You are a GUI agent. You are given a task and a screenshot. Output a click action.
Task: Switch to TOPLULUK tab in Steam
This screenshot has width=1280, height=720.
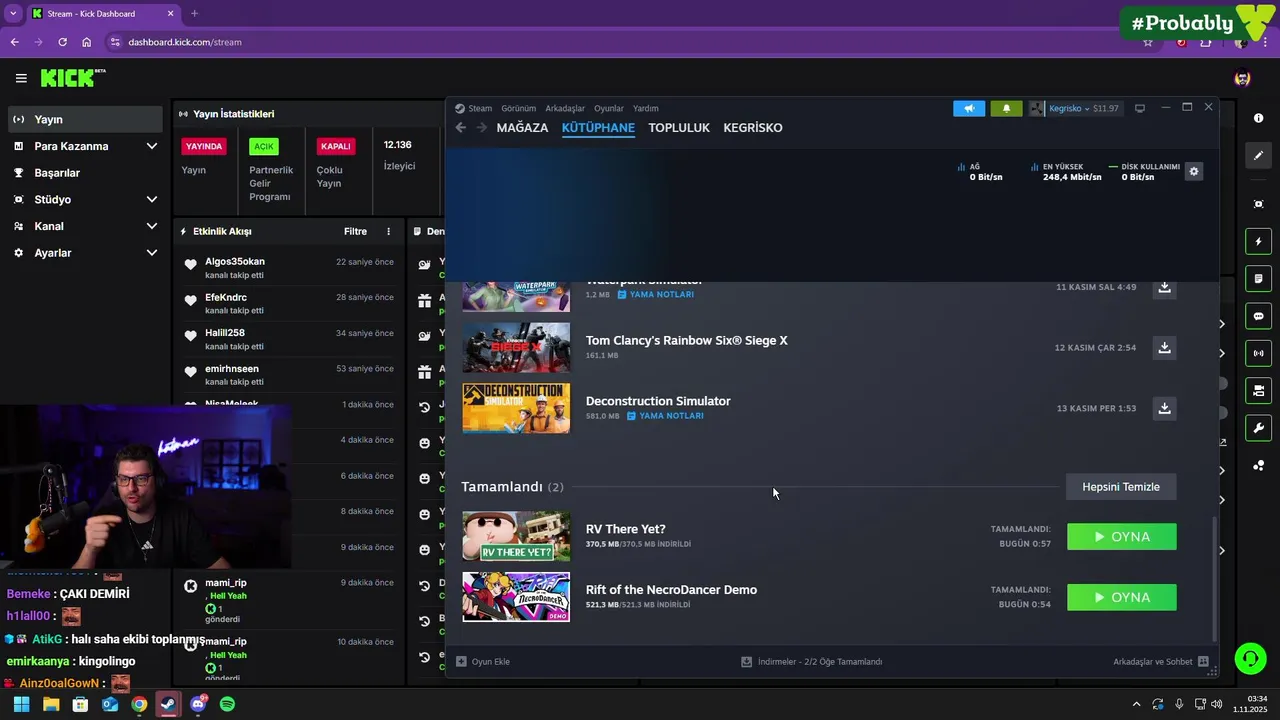pos(679,128)
